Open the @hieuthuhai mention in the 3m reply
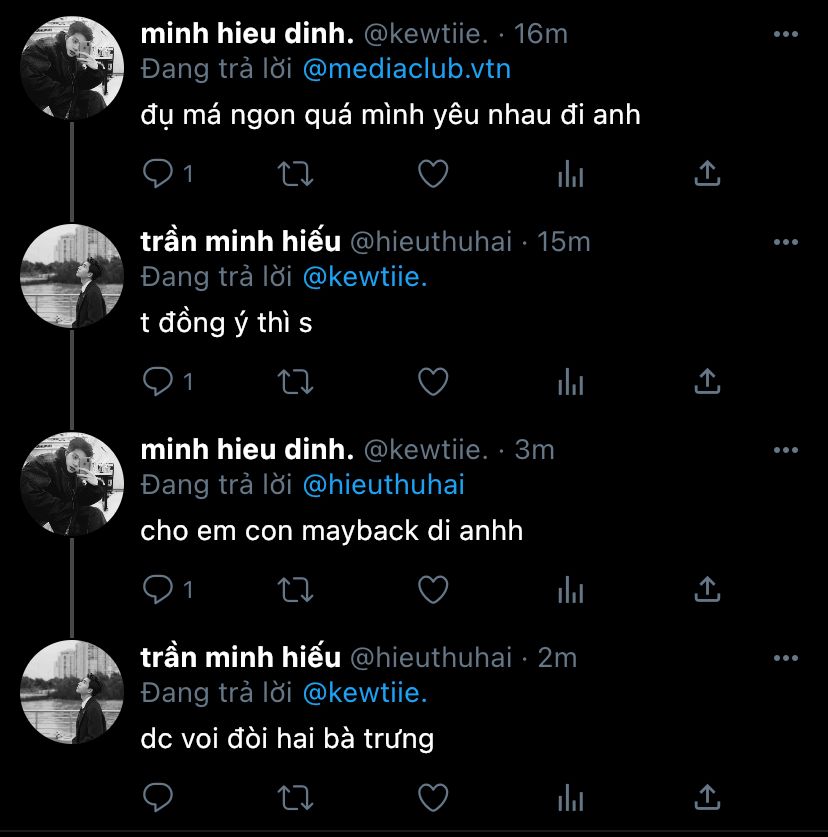The width and height of the screenshot is (828, 837). 383,486
